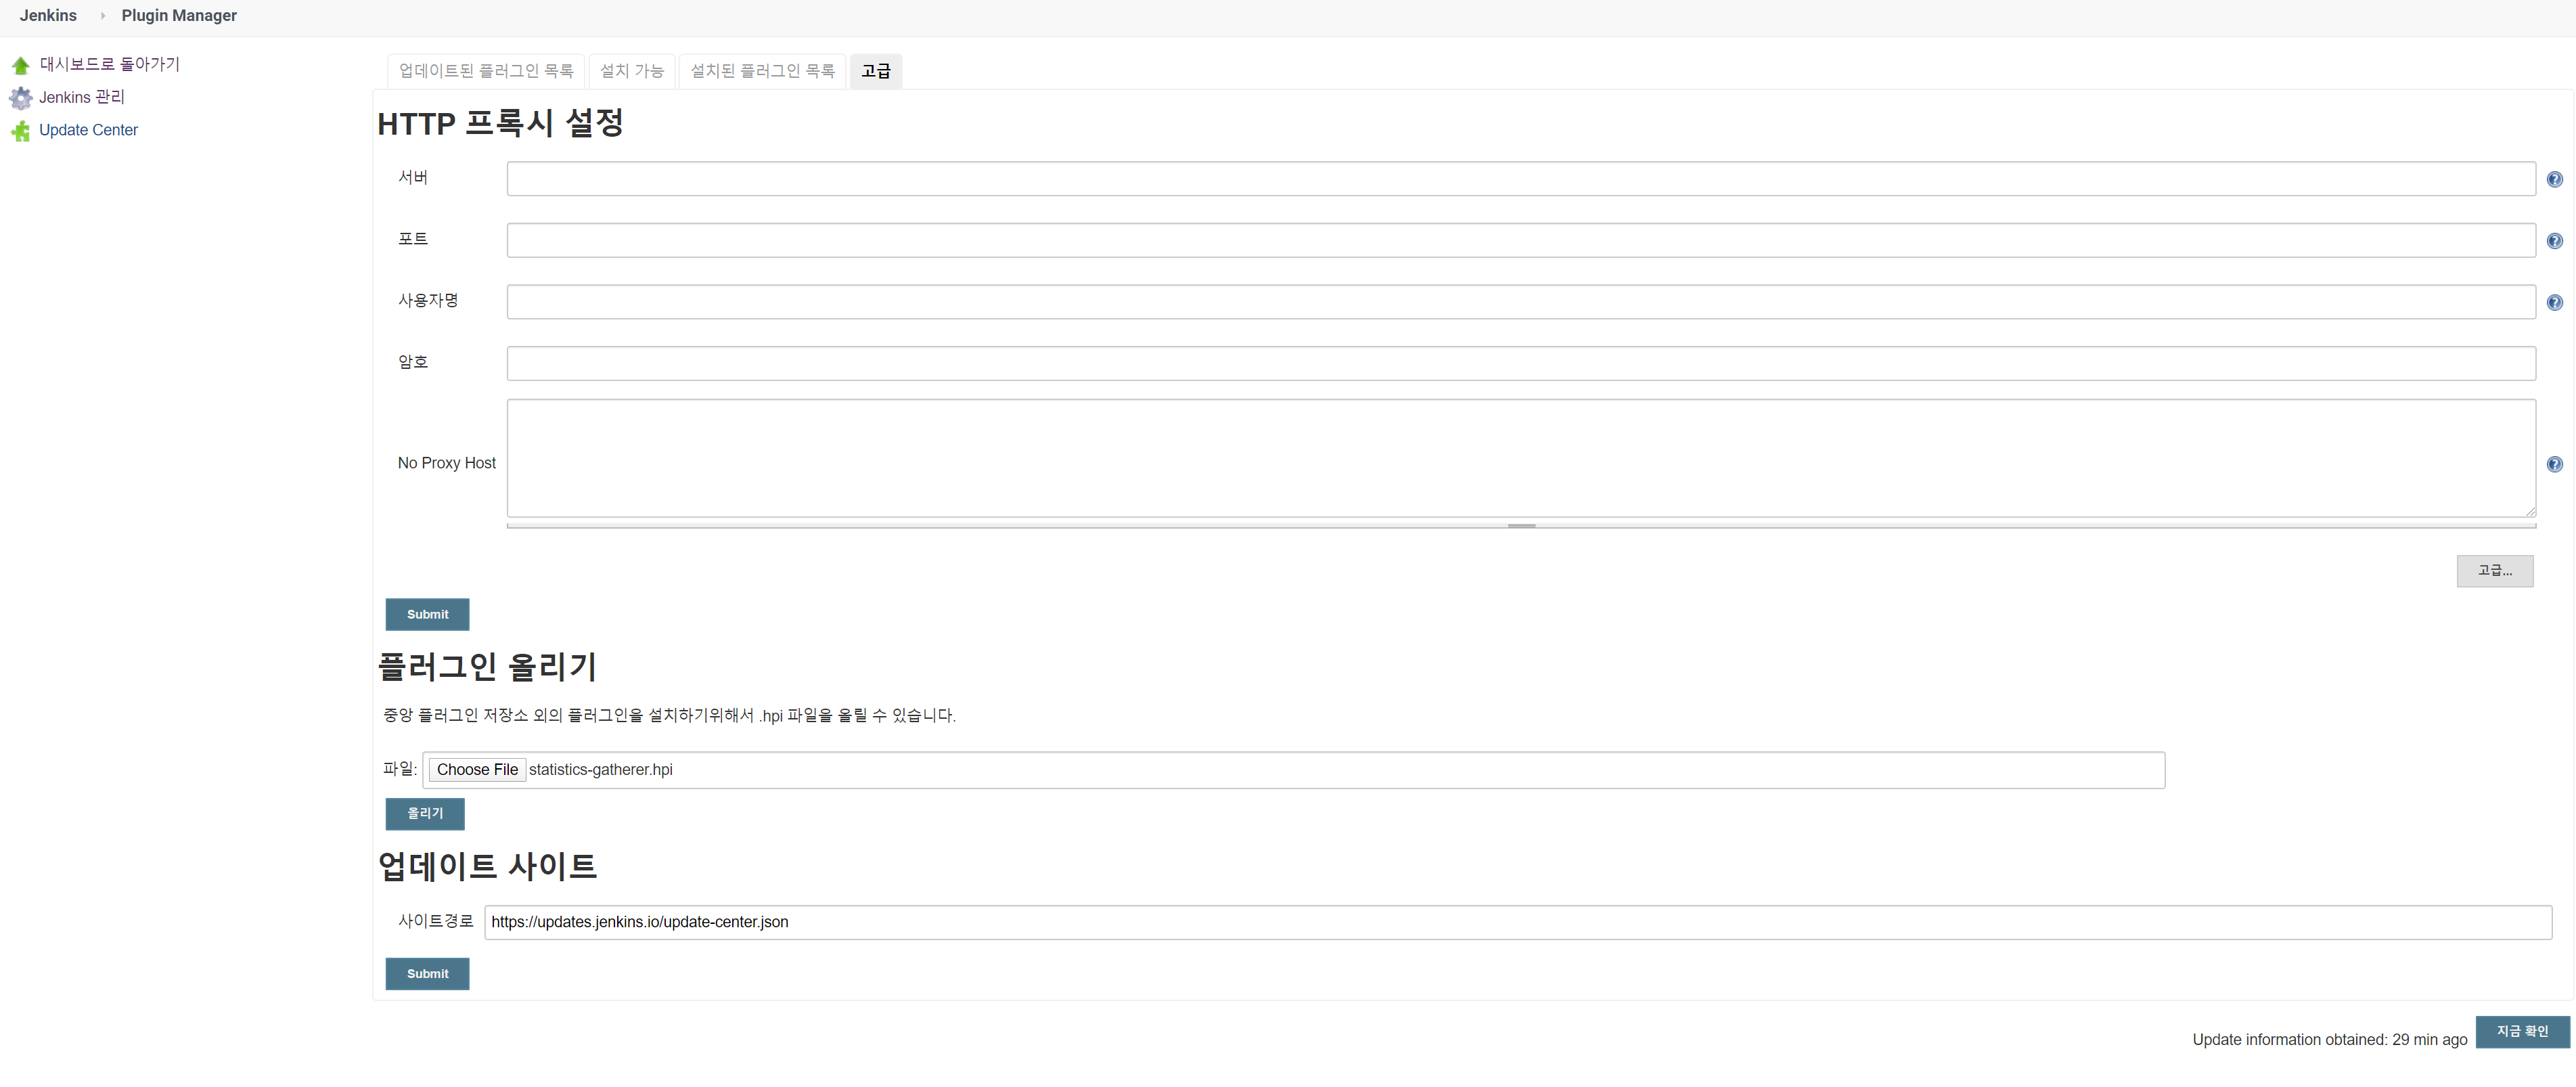Click breadcrumb arrow after Jenkins

[x=103, y=16]
